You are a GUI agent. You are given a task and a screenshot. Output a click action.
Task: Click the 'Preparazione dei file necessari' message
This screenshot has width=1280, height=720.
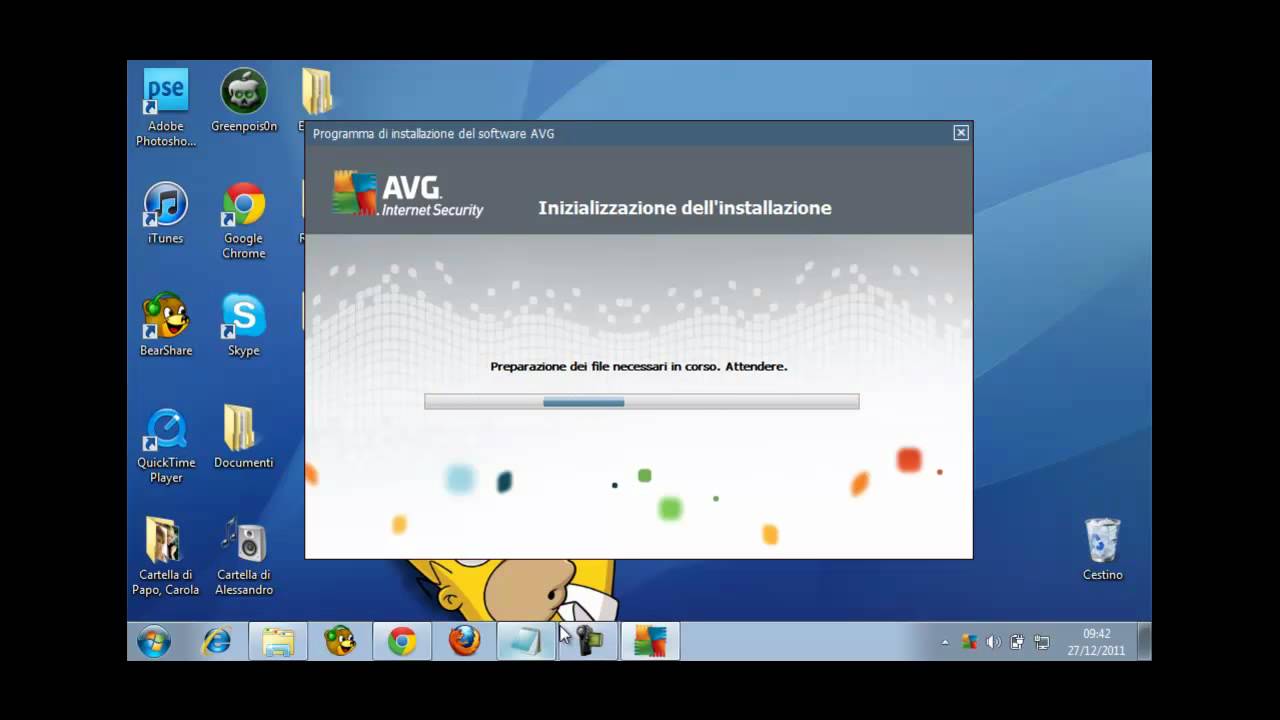coord(639,367)
